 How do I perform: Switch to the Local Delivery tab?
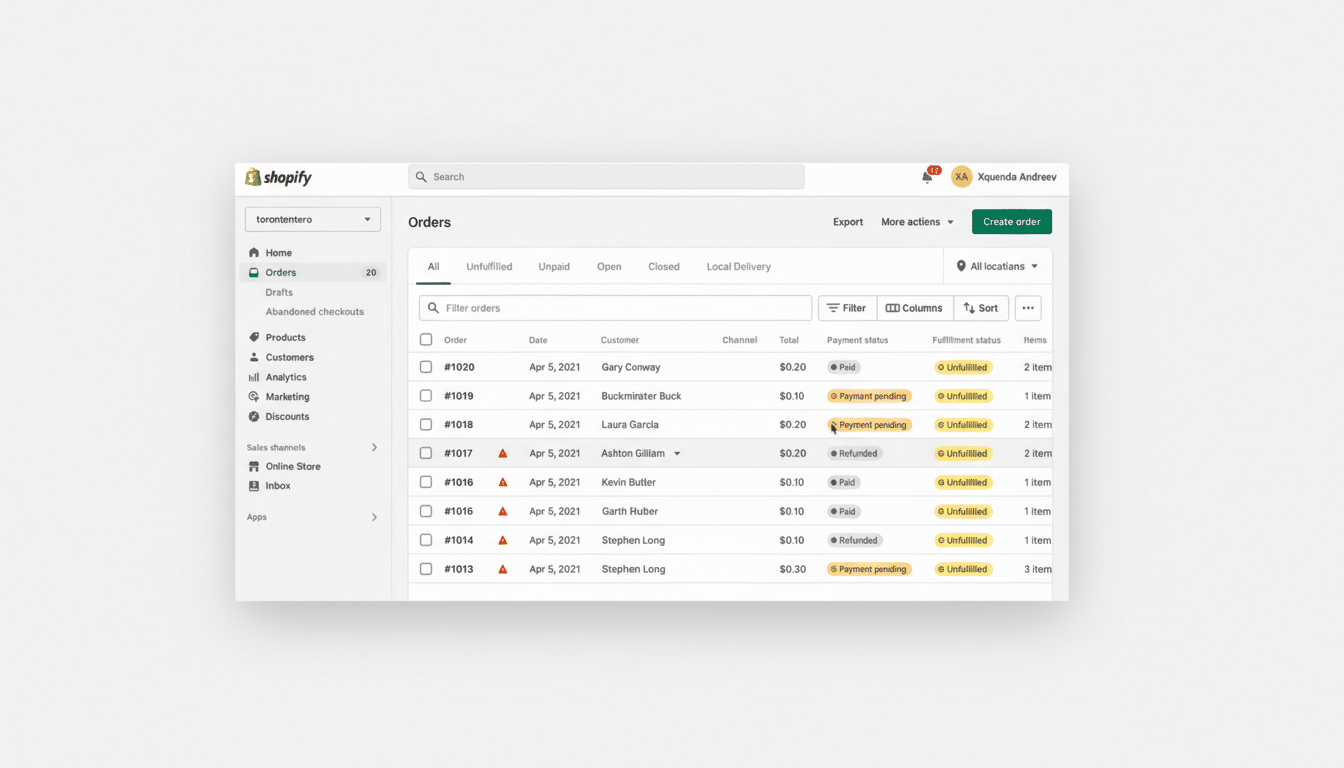[x=738, y=267]
